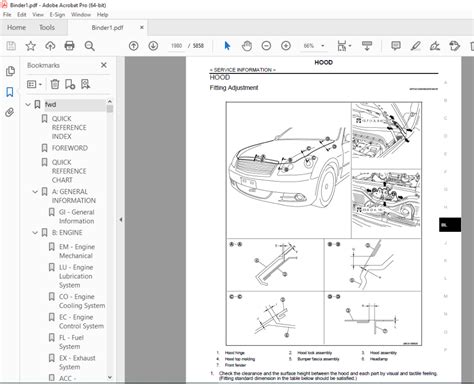Show the page thumbnails panel
The width and height of the screenshot is (474, 384).
pos(10,71)
